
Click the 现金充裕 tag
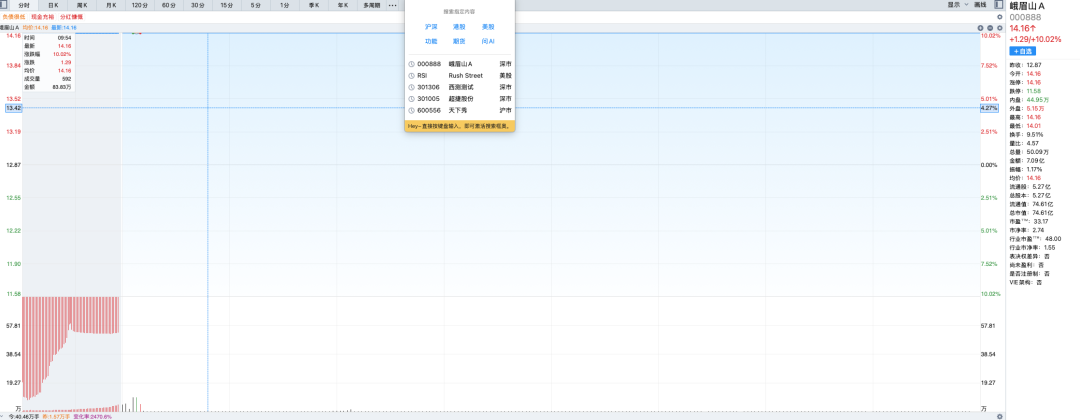click(x=42, y=16)
